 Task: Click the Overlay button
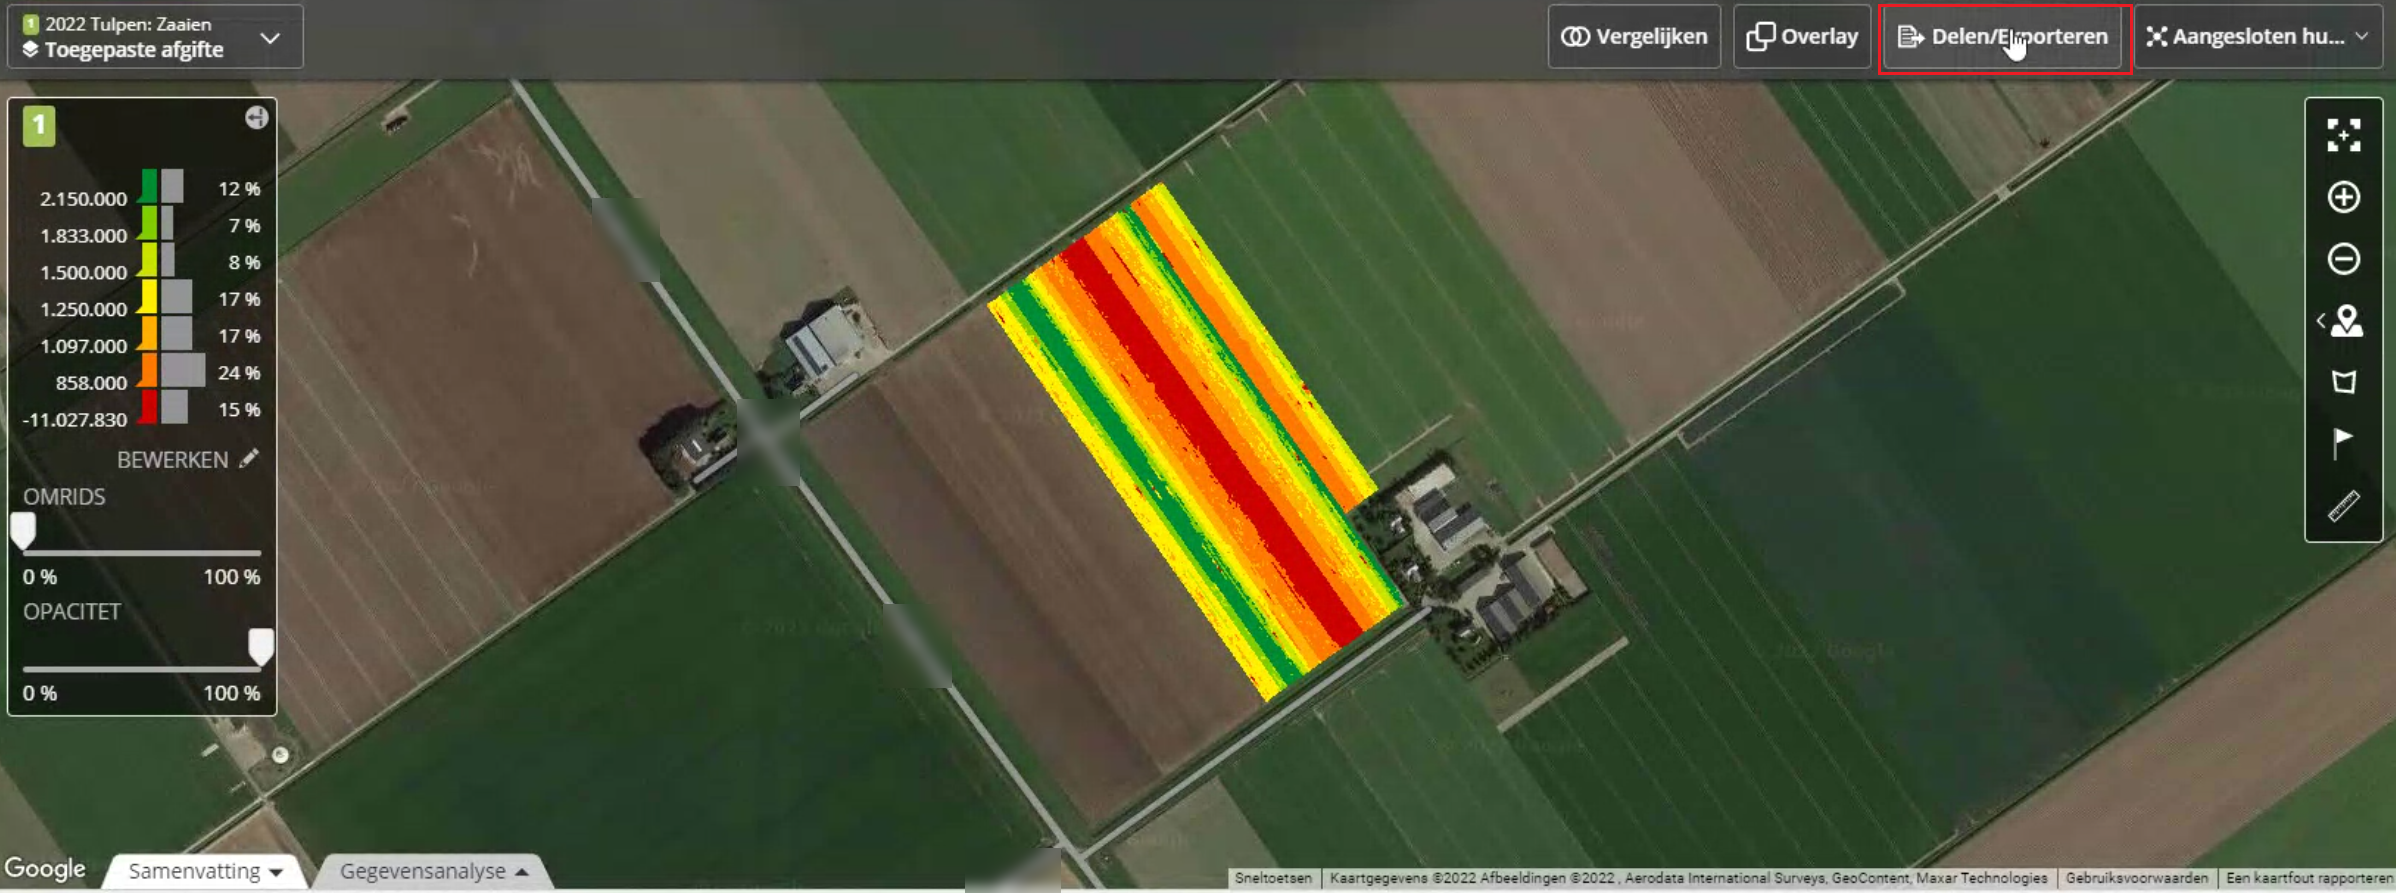click(1801, 37)
